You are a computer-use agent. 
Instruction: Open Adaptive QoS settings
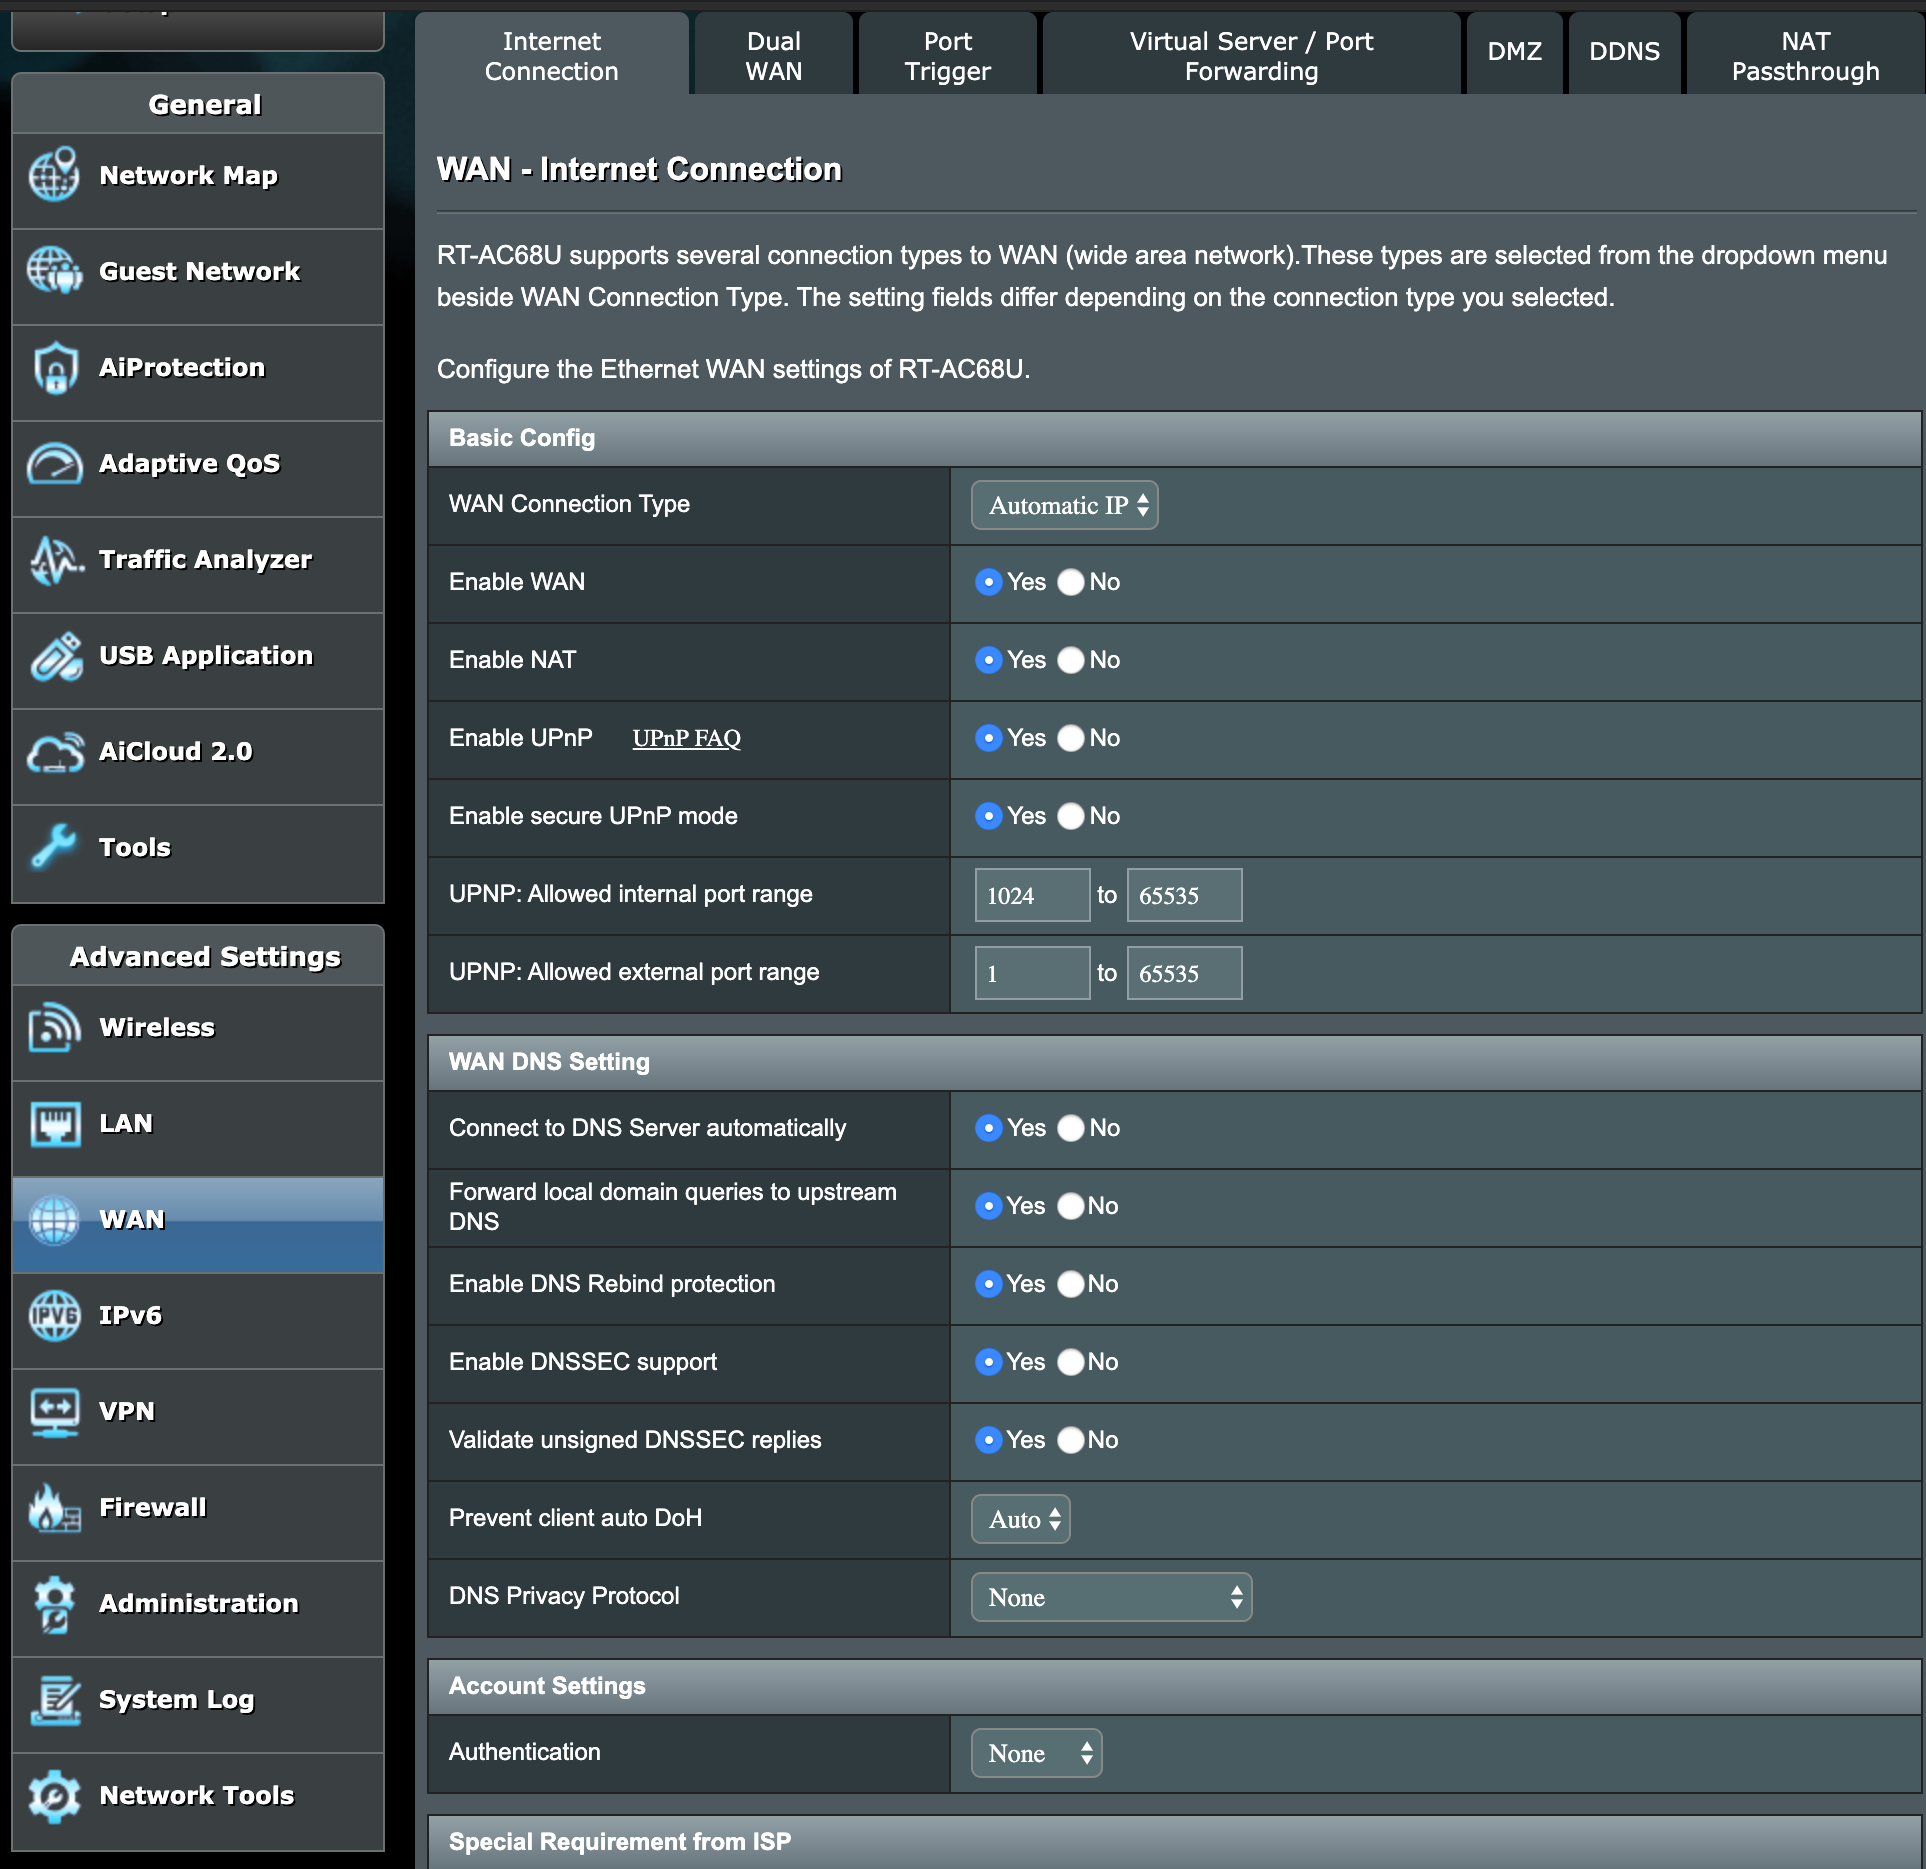pos(188,463)
